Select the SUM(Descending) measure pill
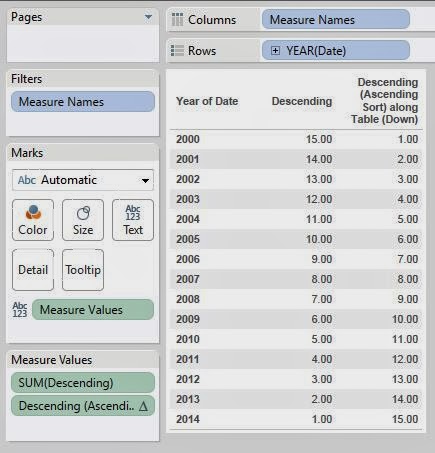The image size is (435, 453). pos(83,383)
